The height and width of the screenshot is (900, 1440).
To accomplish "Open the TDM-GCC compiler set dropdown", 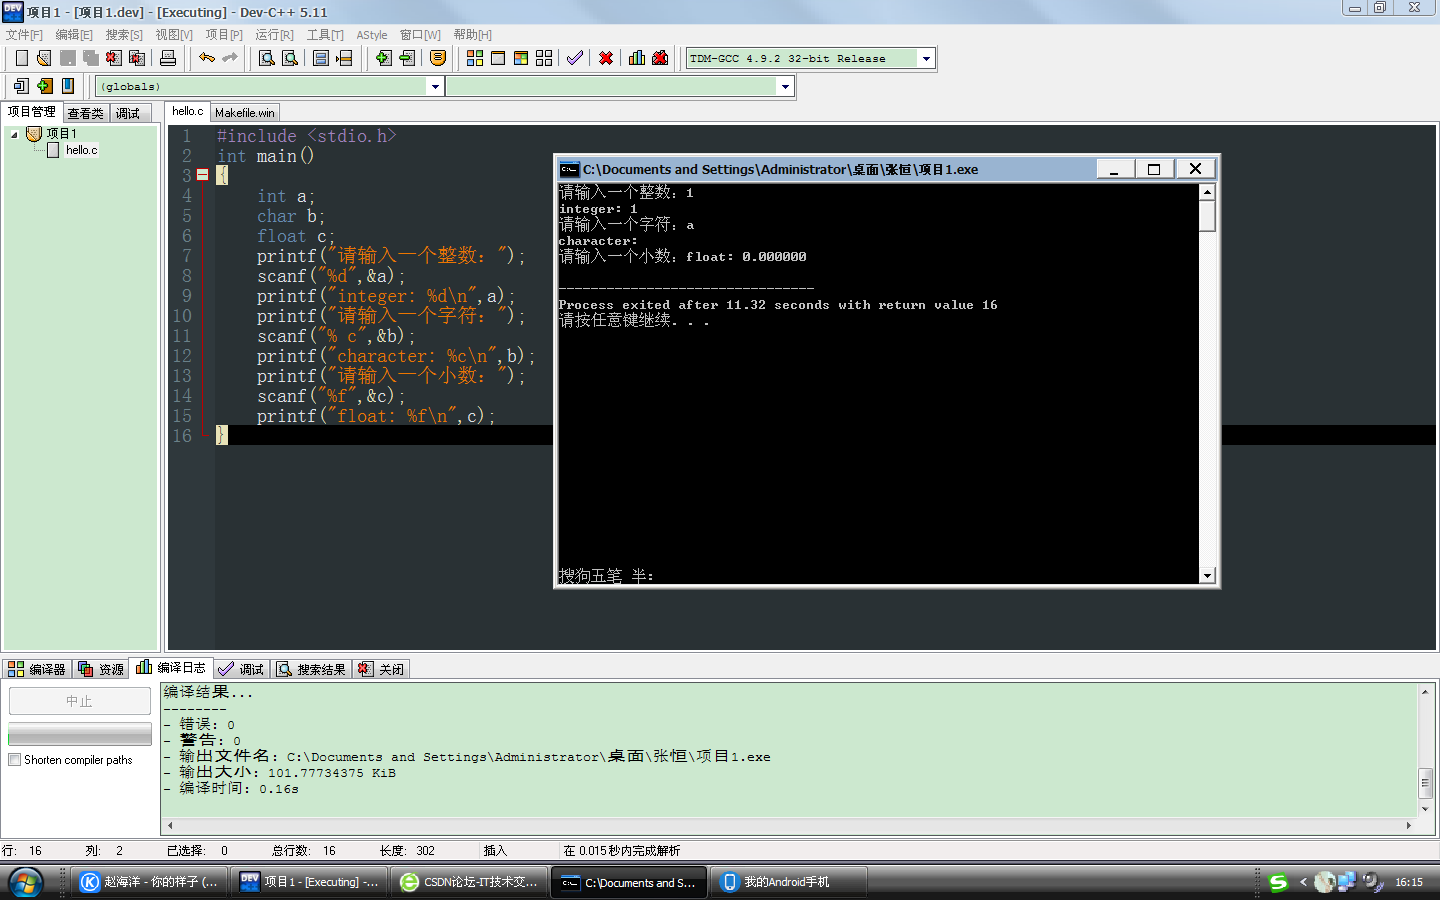I will click(926, 58).
